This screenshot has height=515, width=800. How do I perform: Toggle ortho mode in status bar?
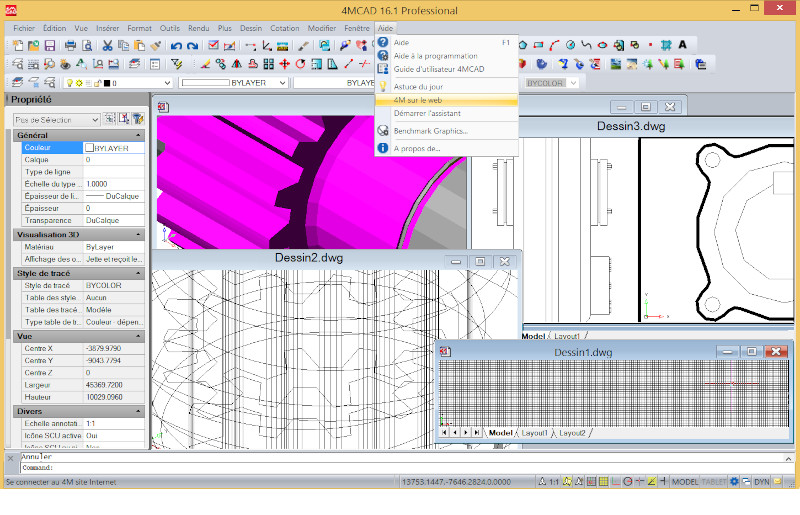click(616, 481)
